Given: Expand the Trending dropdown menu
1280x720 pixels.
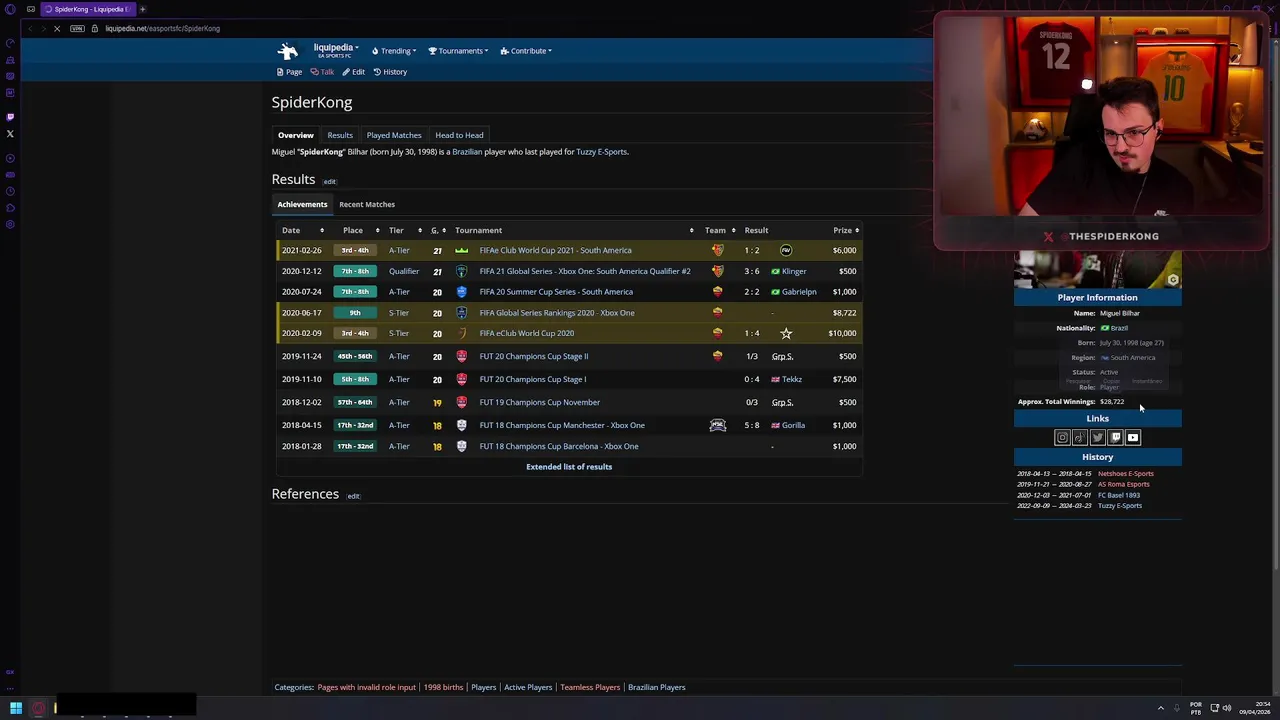Looking at the screenshot, I should tap(394, 51).
